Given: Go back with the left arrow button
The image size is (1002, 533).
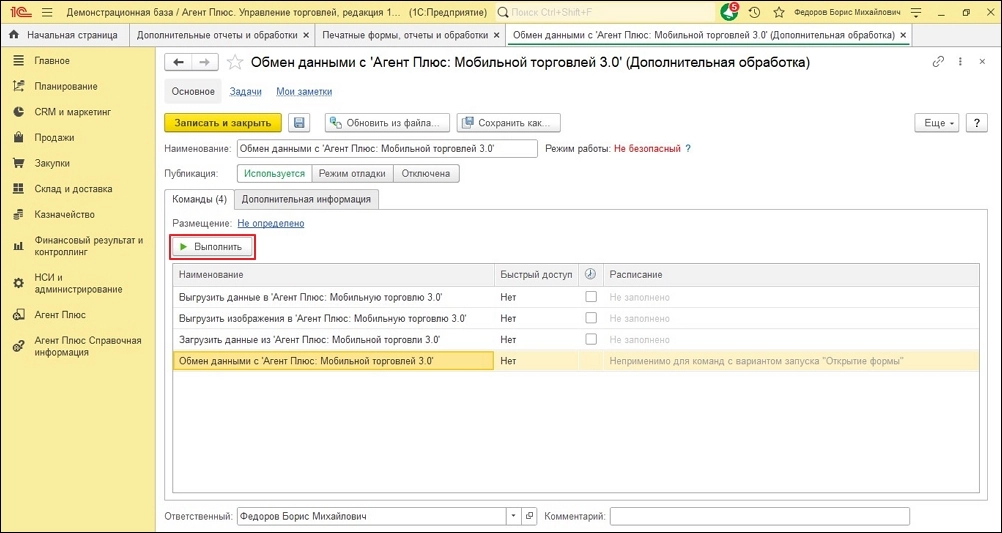Looking at the screenshot, I should point(179,62).
